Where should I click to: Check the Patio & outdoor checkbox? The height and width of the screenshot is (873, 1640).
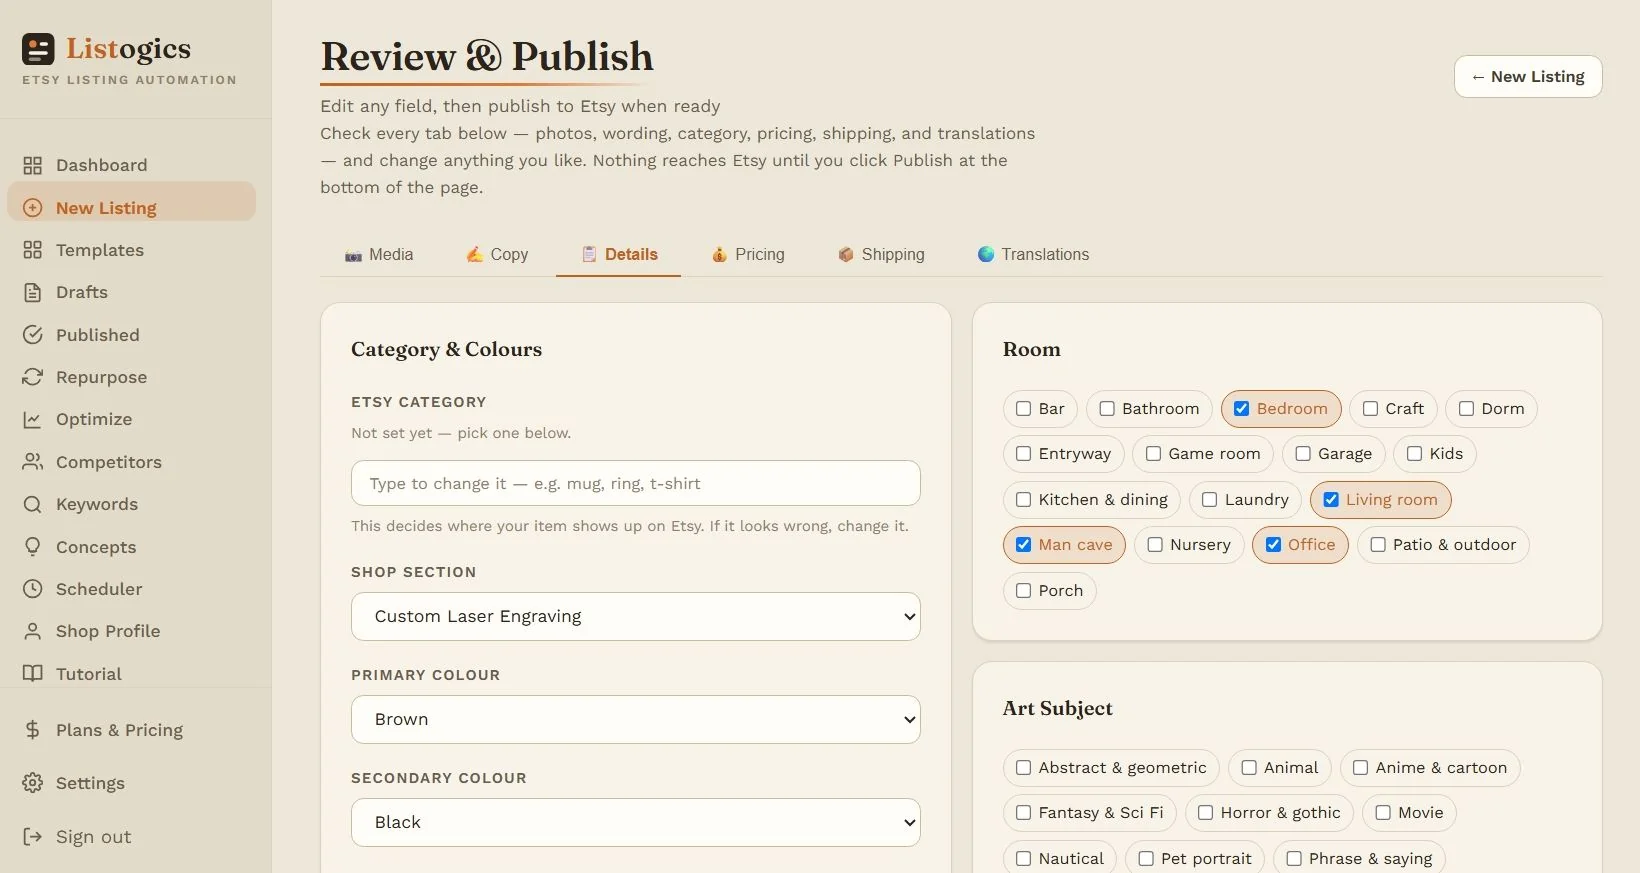1378,545
